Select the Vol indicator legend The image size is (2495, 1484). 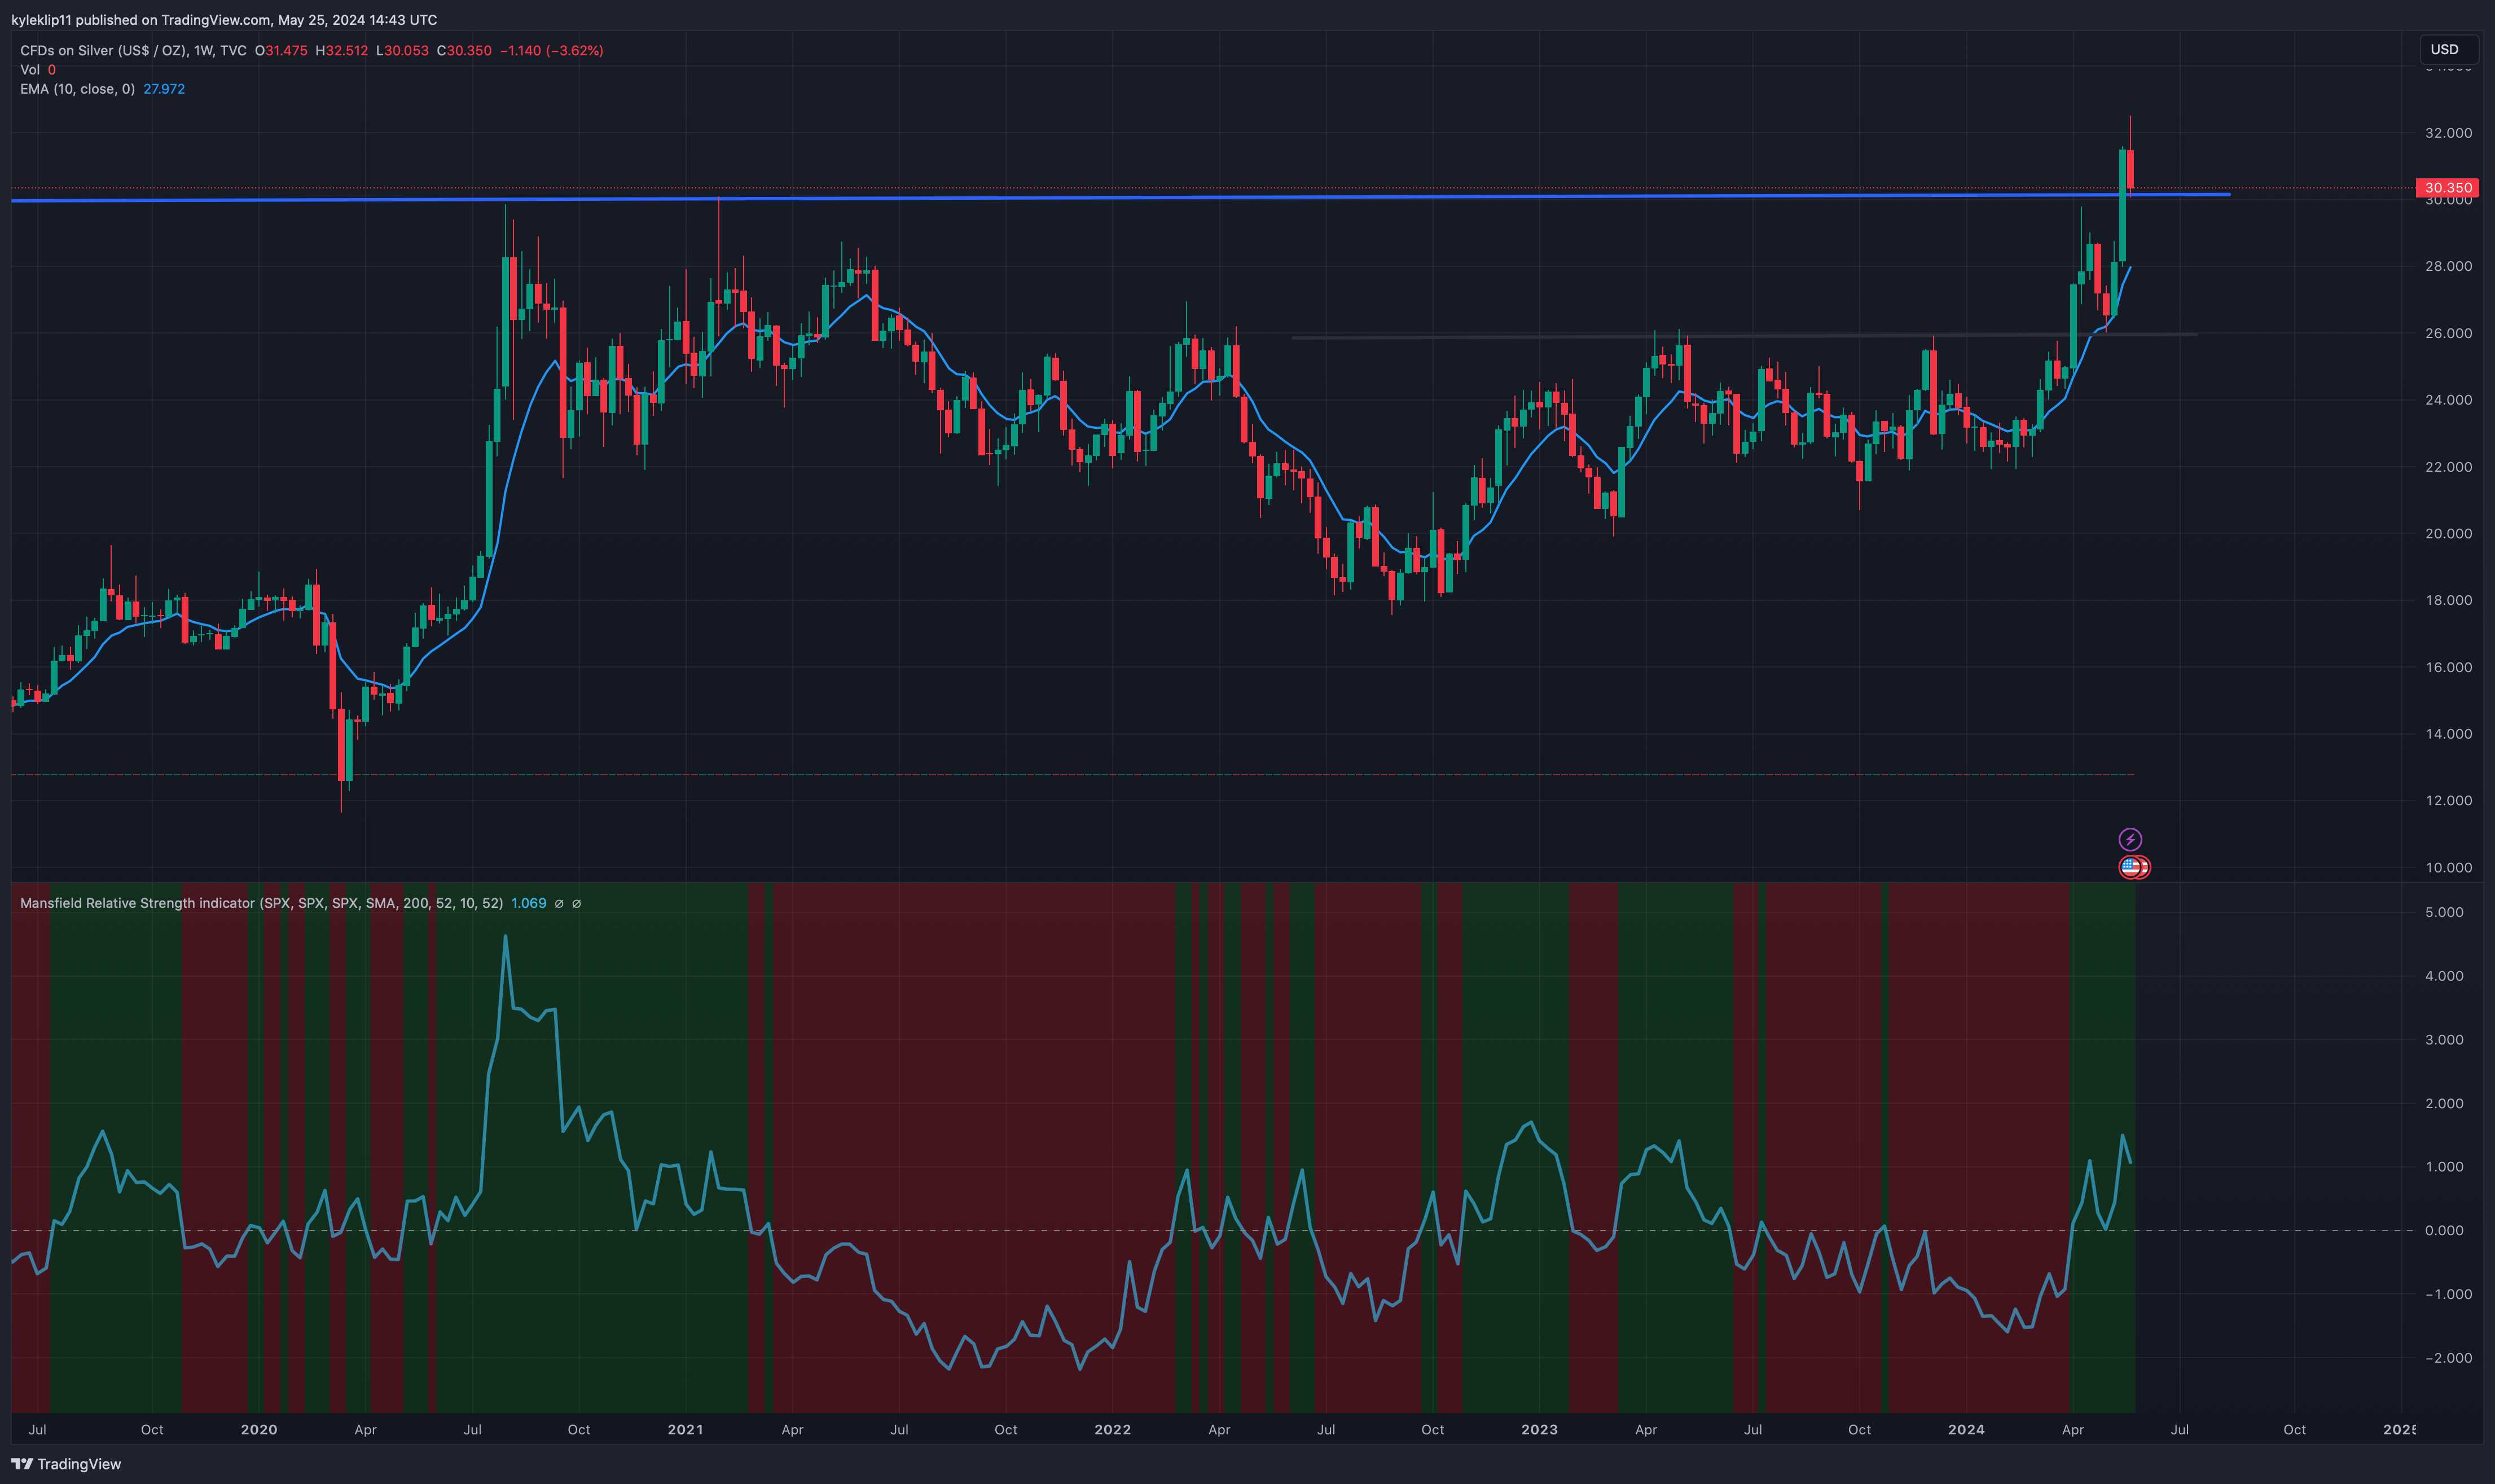(x=30, y=70)
